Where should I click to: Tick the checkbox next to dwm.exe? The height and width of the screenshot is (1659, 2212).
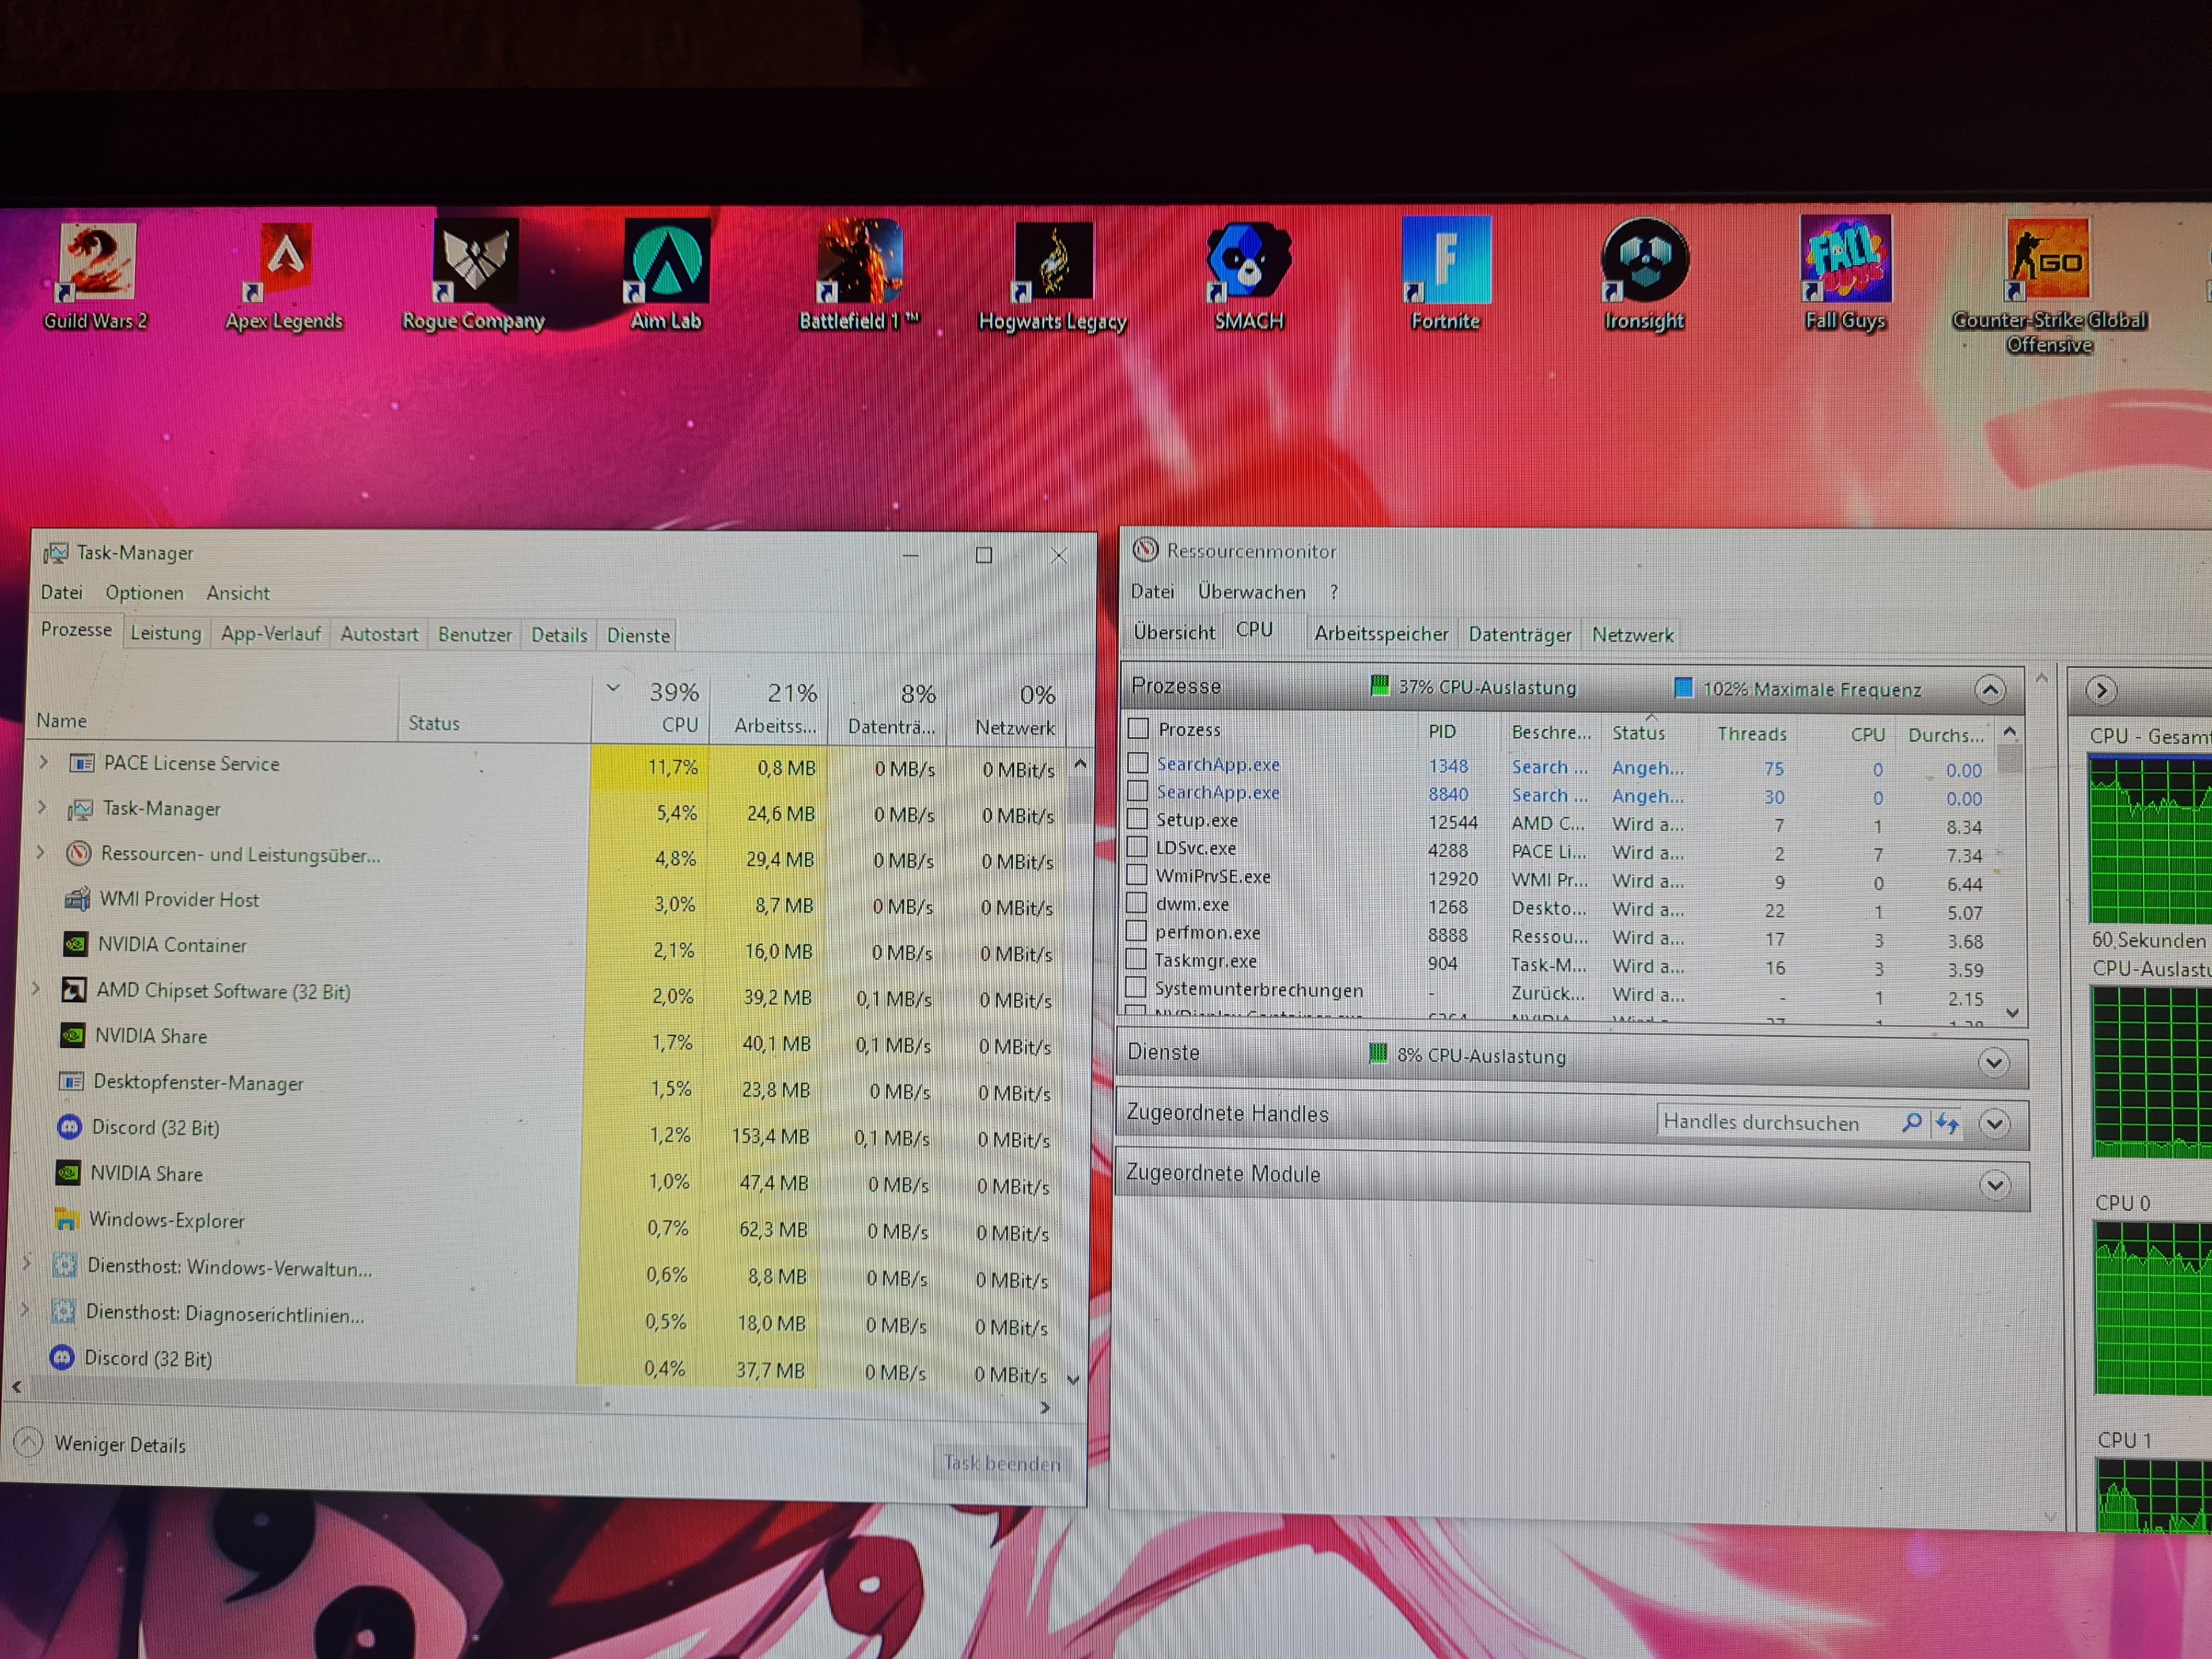(x=1136, y=903)
